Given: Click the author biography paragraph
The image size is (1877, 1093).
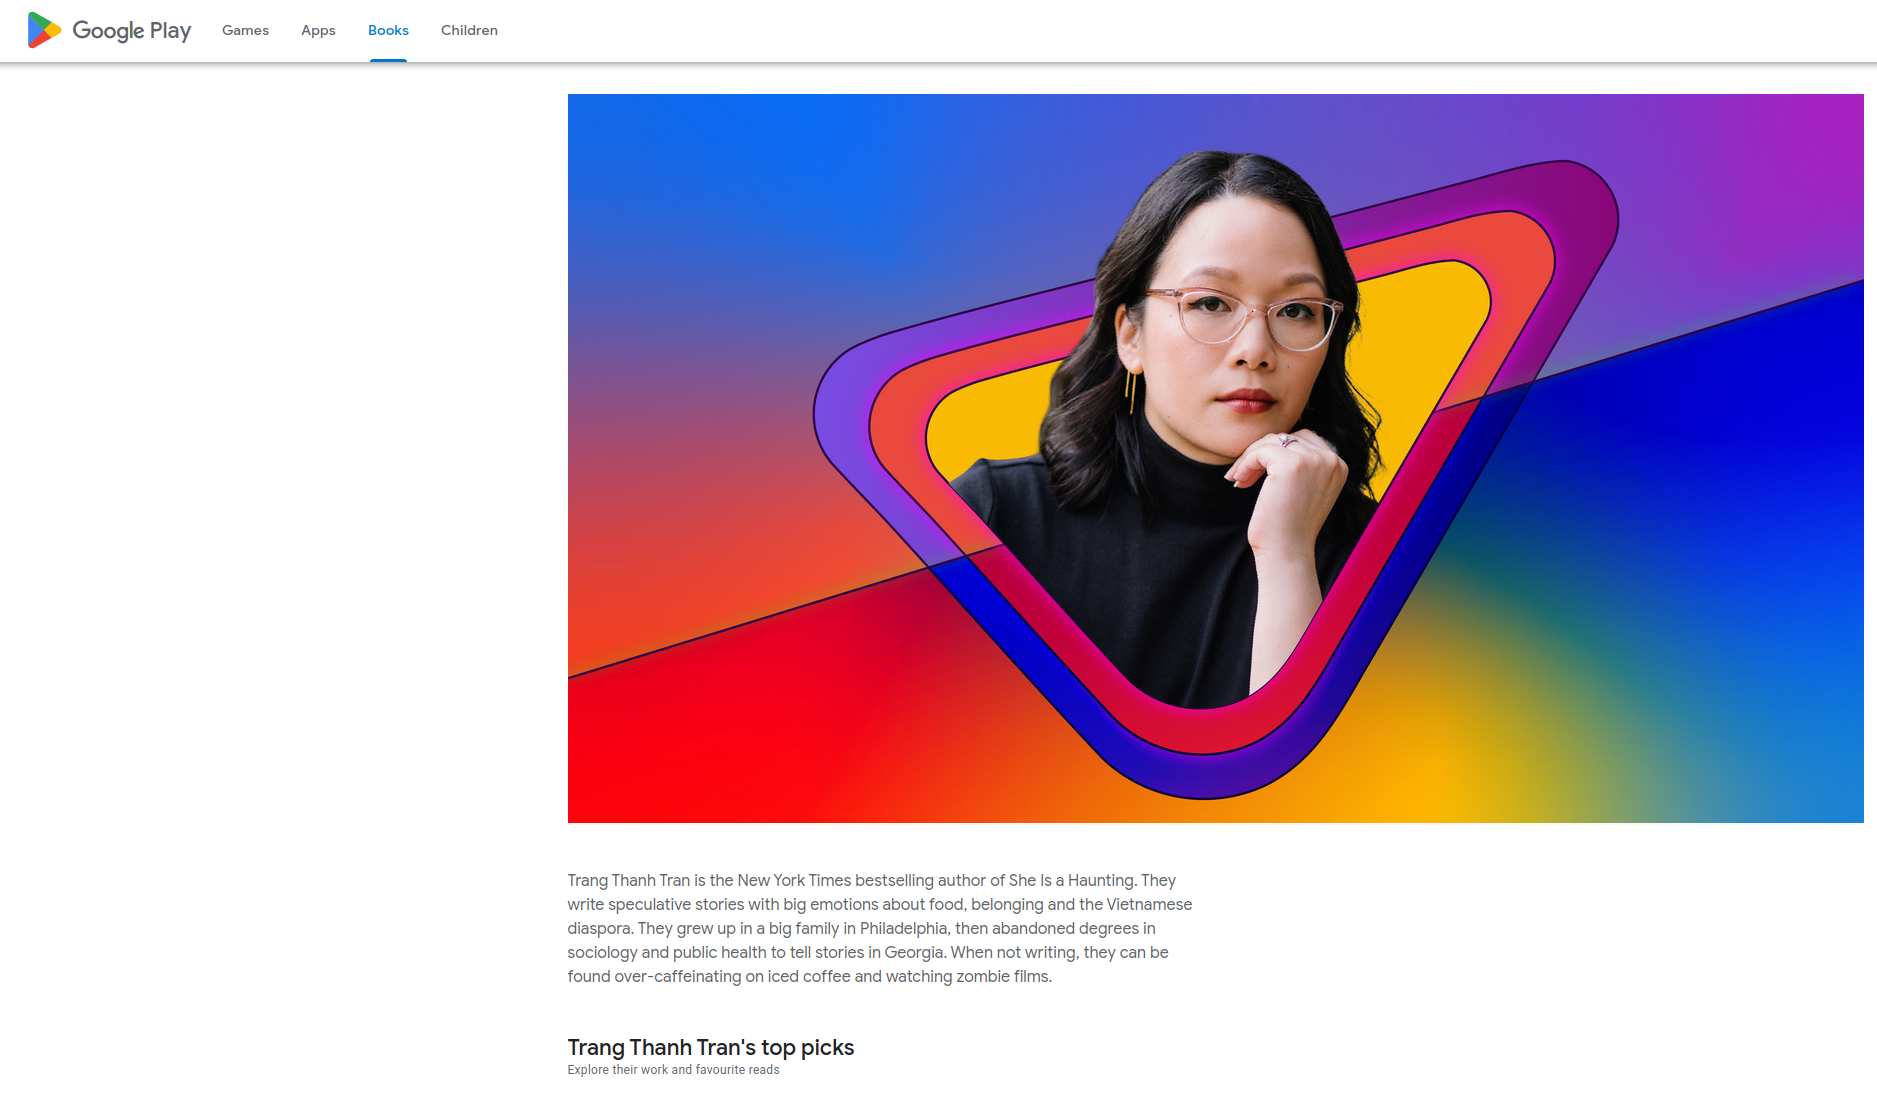Looking at the screenshot, I should [880, 928].
